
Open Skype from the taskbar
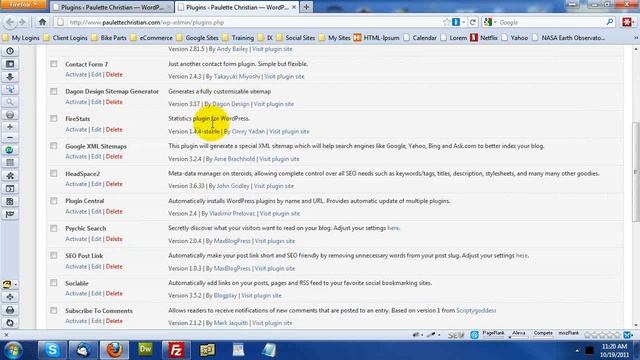point(52,350)
